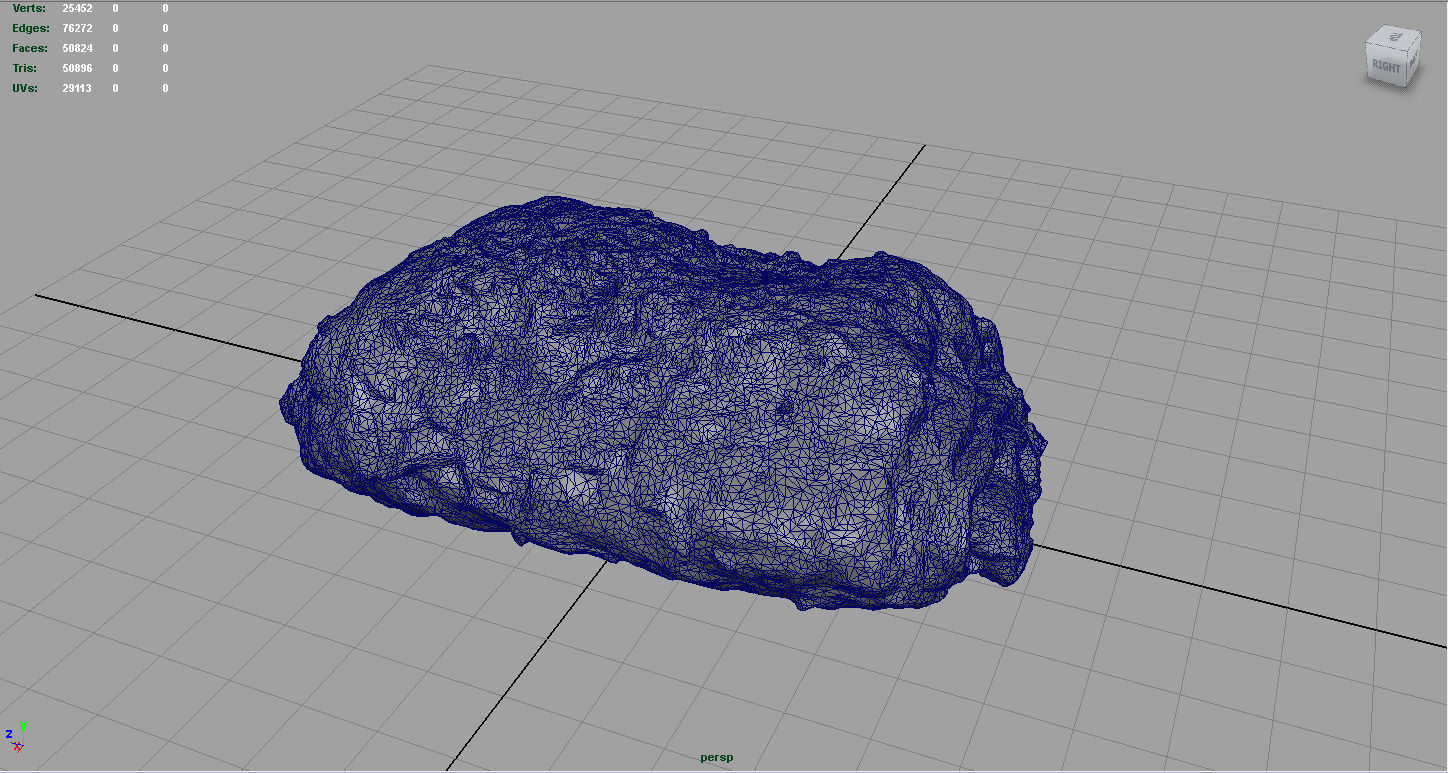
Task: Click the 'Tris:' label in the heads-up display
Action: click(x=25, y=68)
